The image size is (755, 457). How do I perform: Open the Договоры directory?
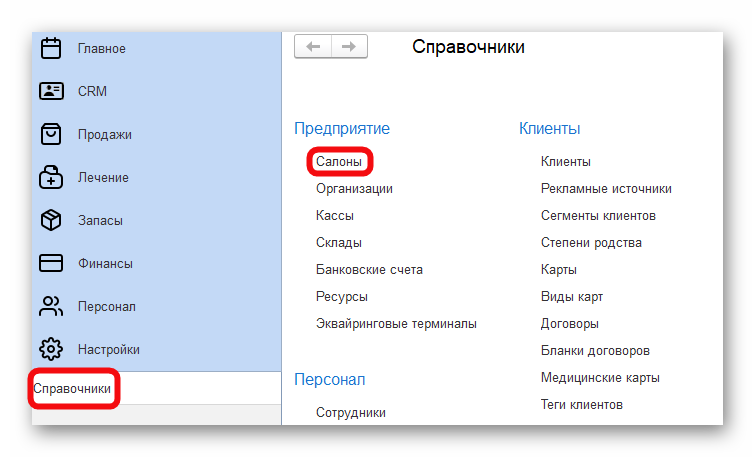[570, 324]
